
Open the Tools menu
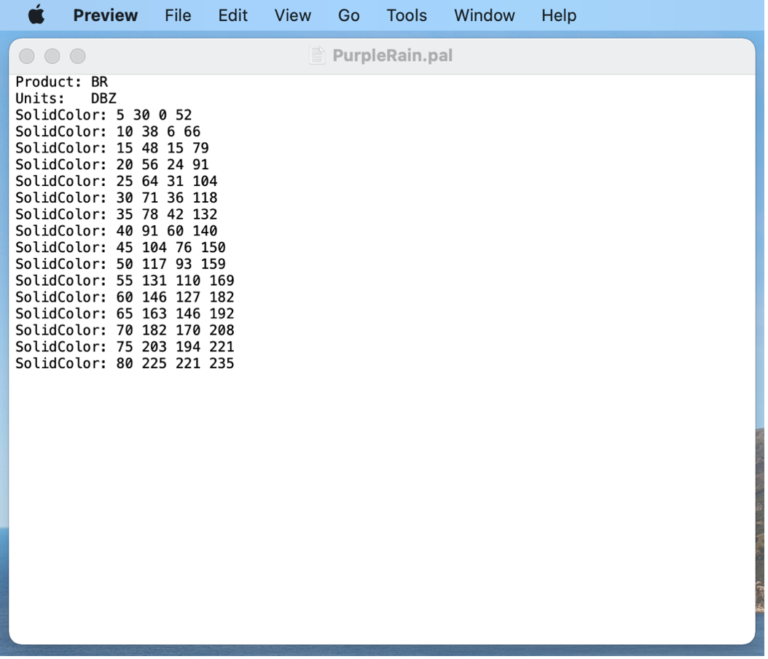(407, 15)
